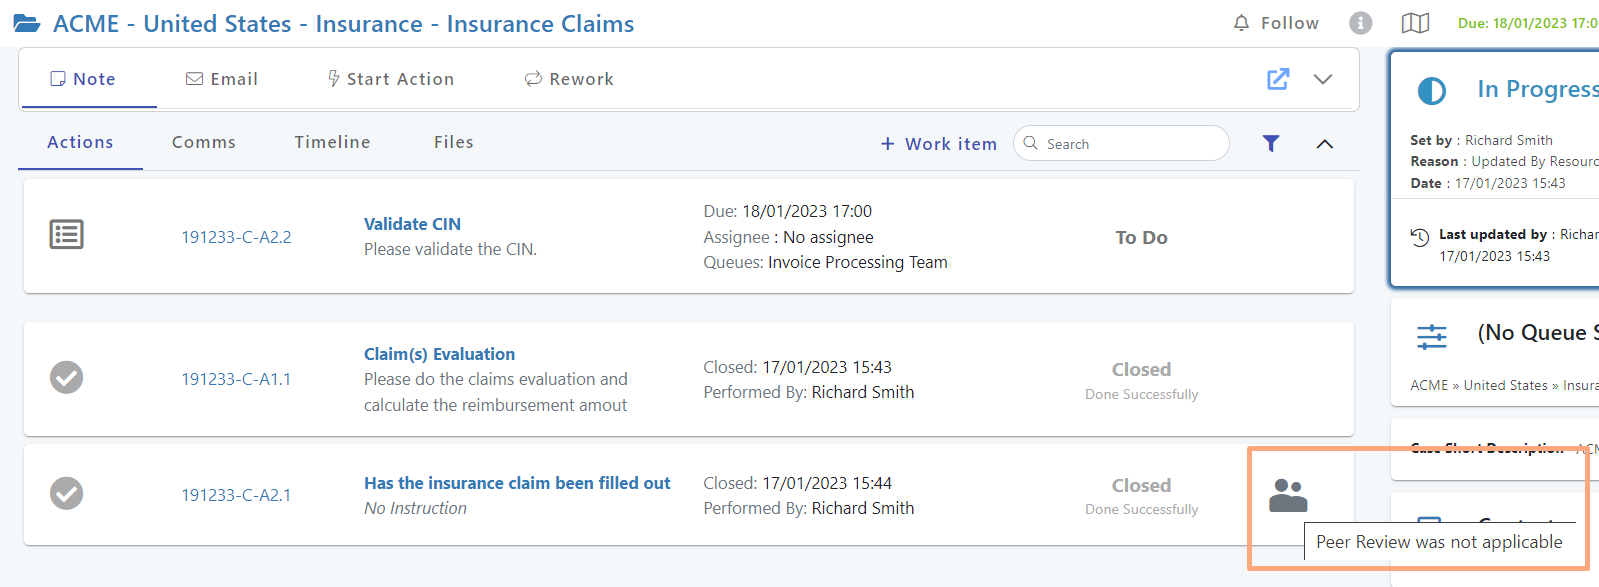The image size is (1599, 587).
Task: Click the filter funnel icon
Action: click(1270, 144)
